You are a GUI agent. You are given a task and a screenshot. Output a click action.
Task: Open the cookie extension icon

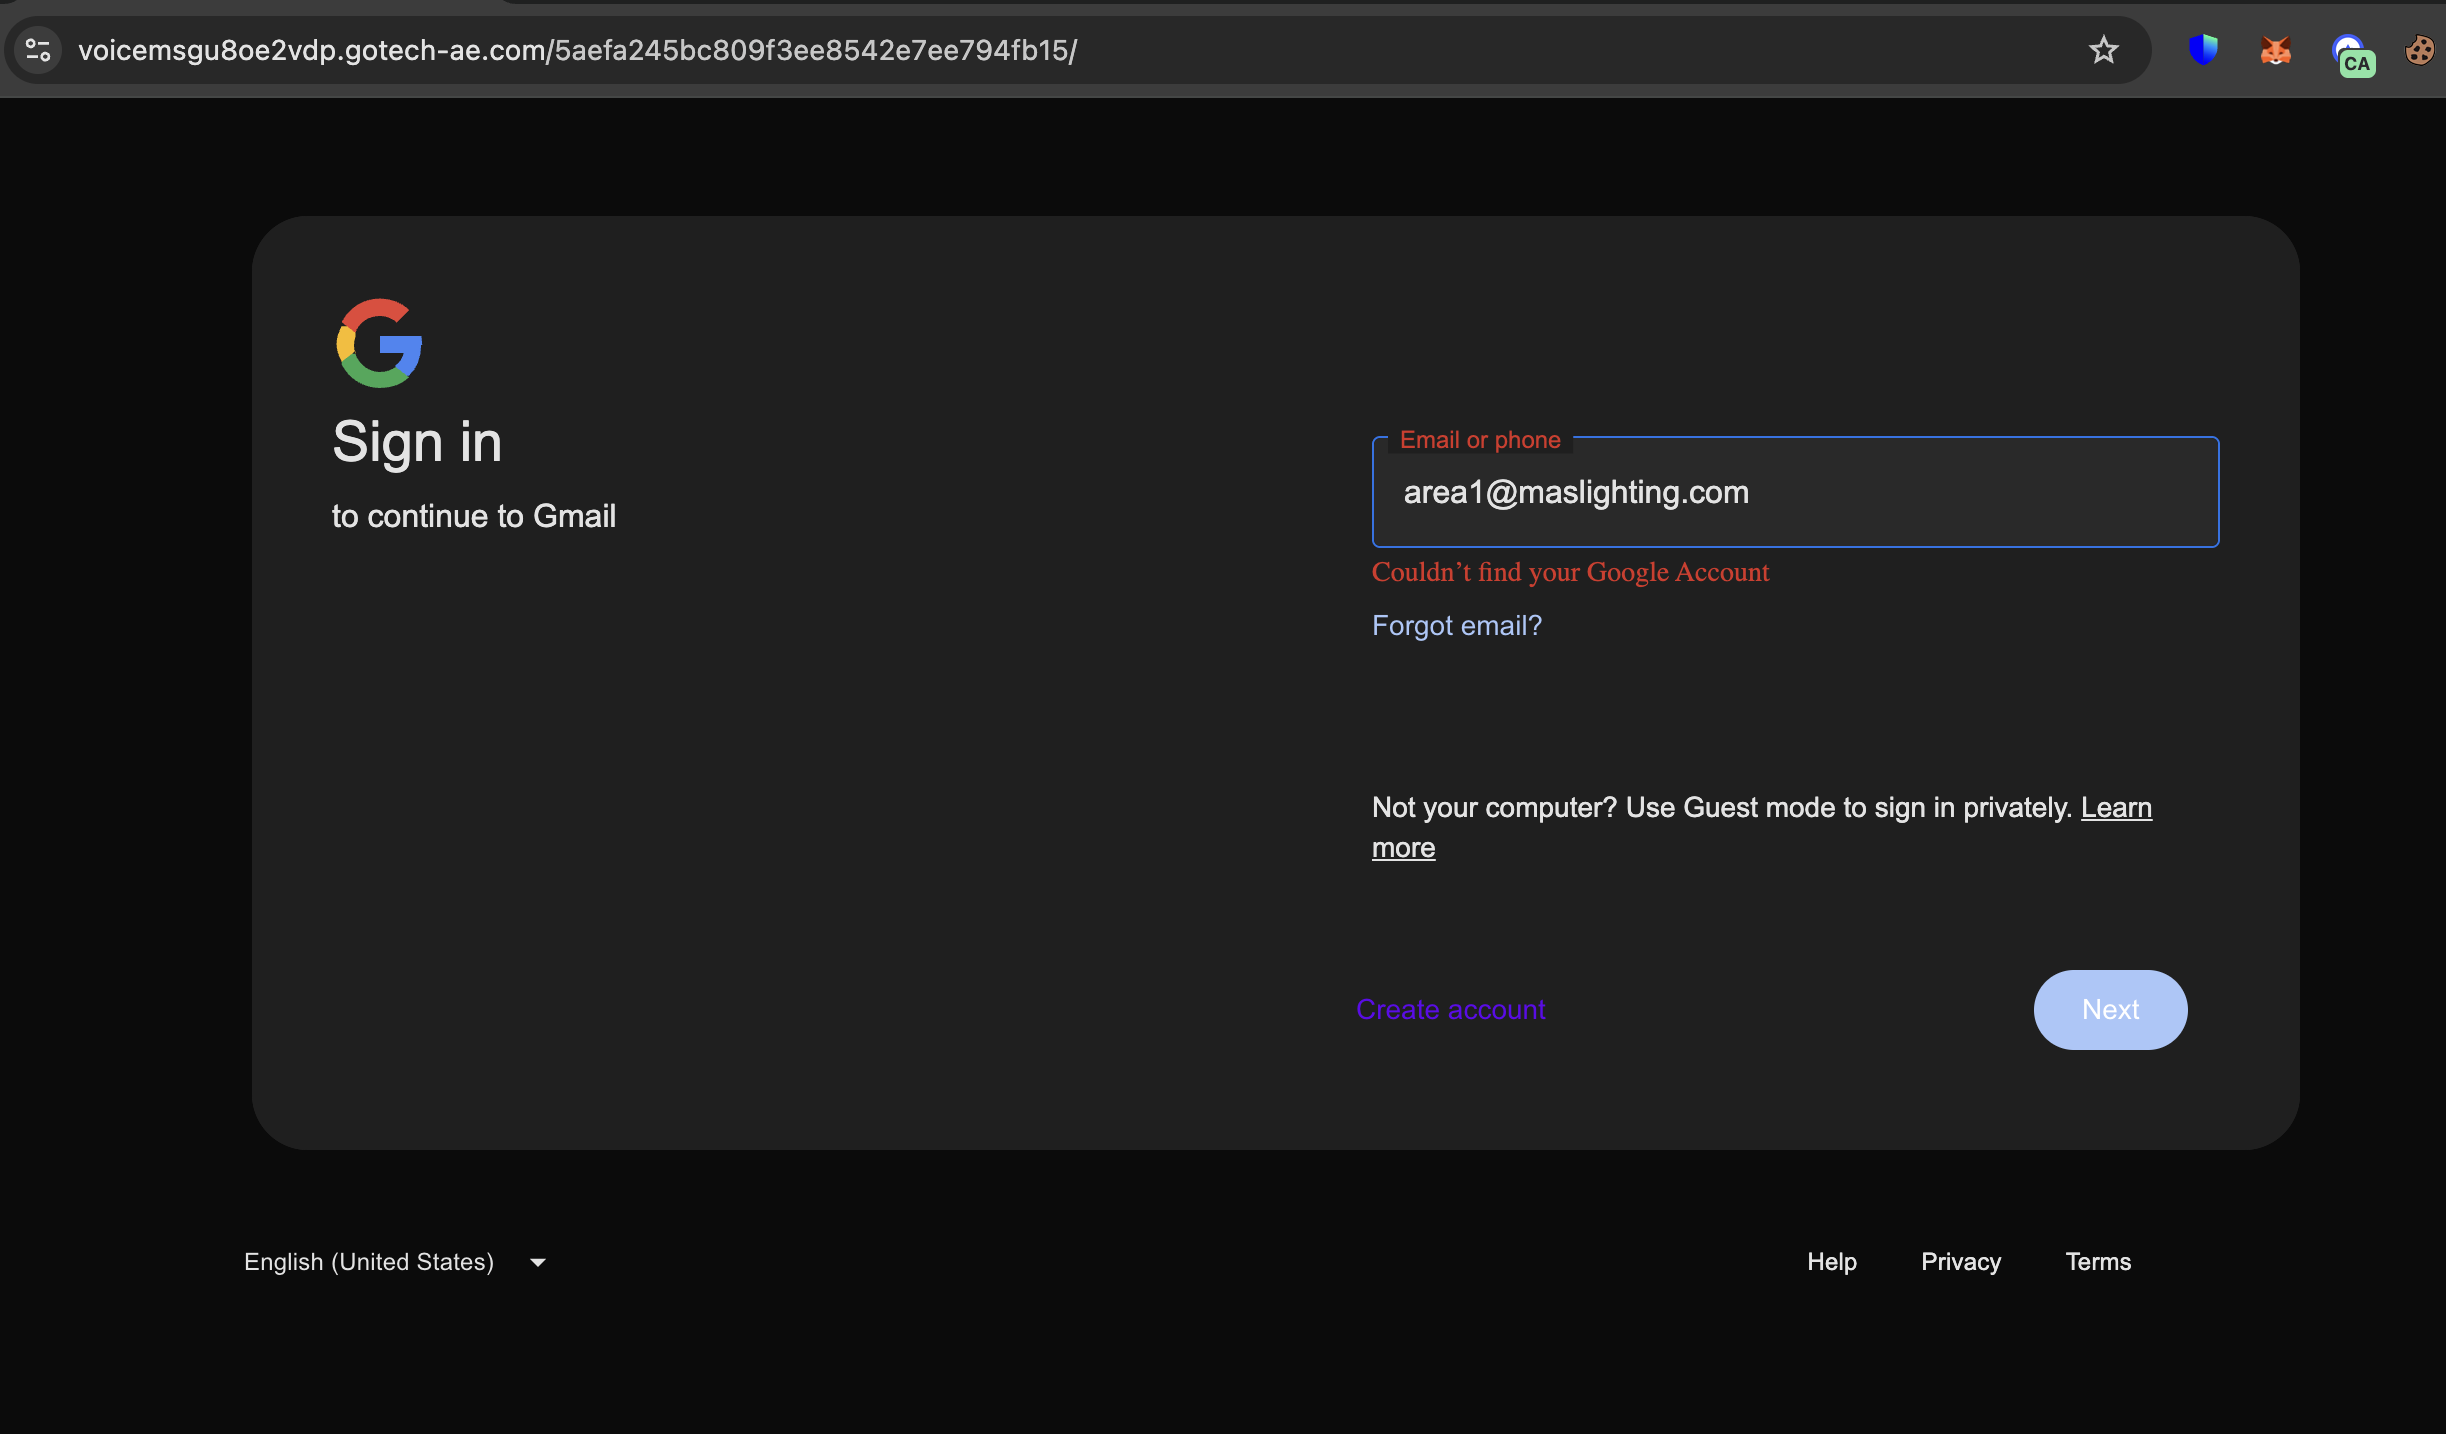(x=2420, y=50)
